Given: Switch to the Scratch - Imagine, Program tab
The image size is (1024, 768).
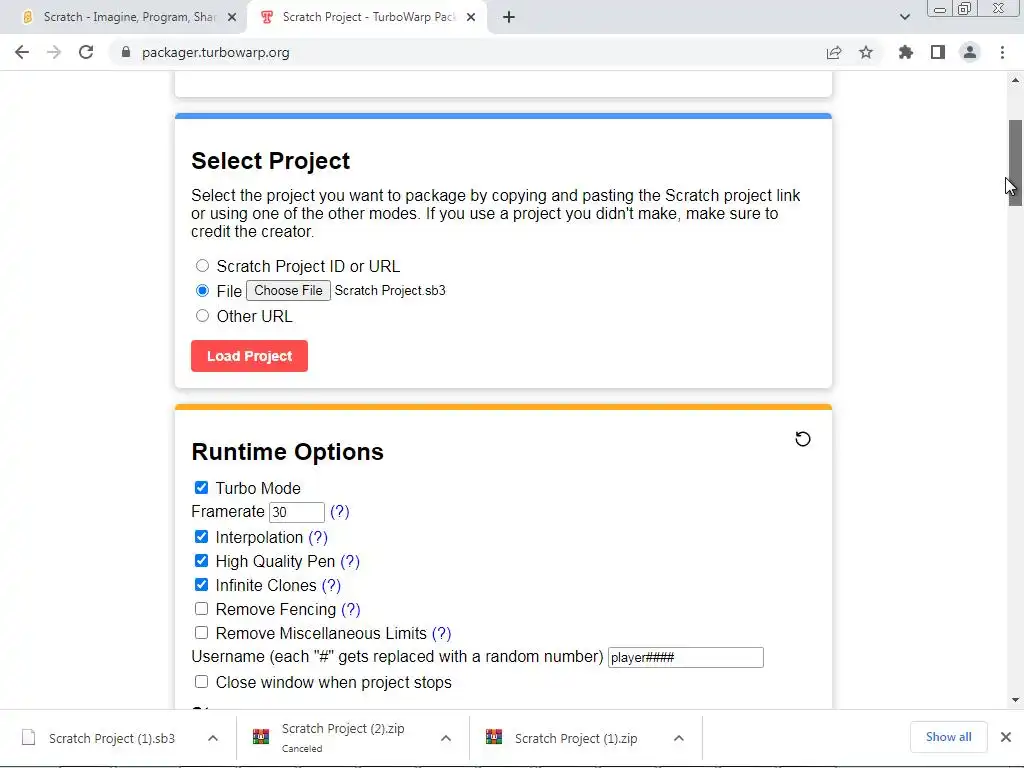Looking at the screenshot, I should click(129, 17).
